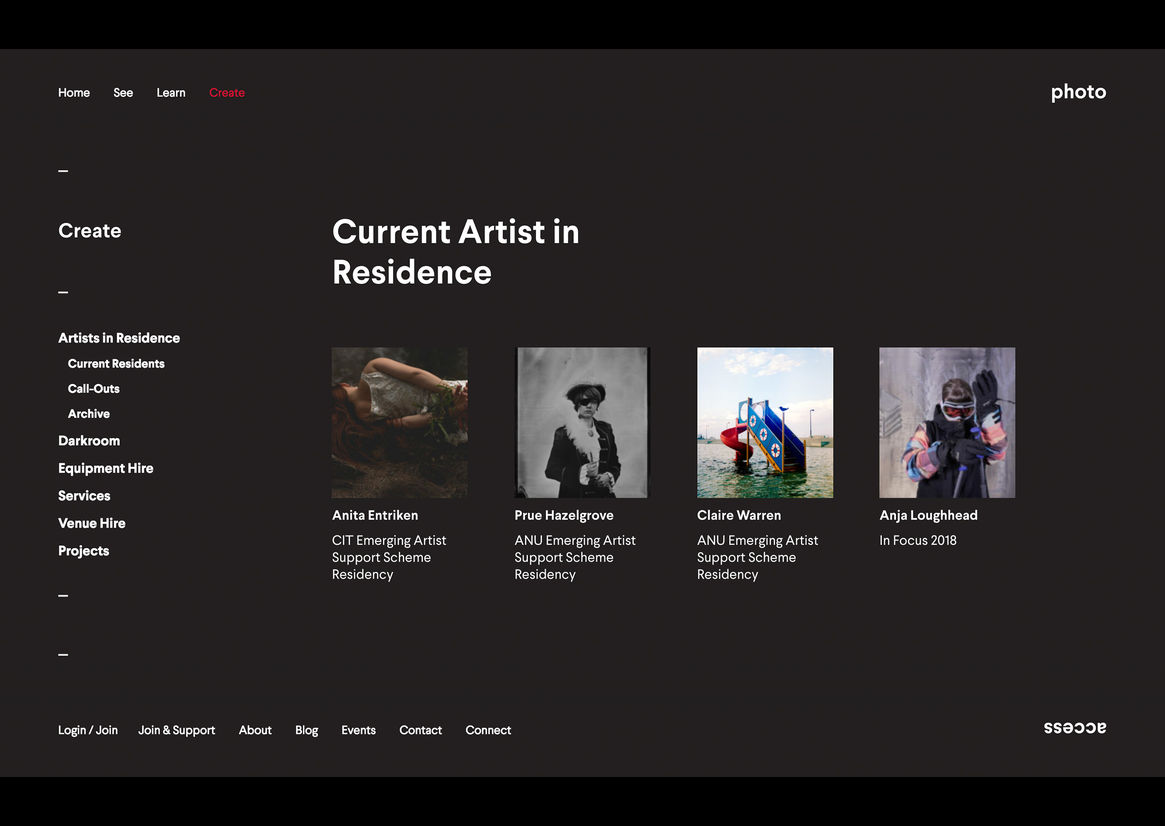Click the Anja Loughhead name link
The width and height of the screenshot is (1165, 826).
pos(928,515)
